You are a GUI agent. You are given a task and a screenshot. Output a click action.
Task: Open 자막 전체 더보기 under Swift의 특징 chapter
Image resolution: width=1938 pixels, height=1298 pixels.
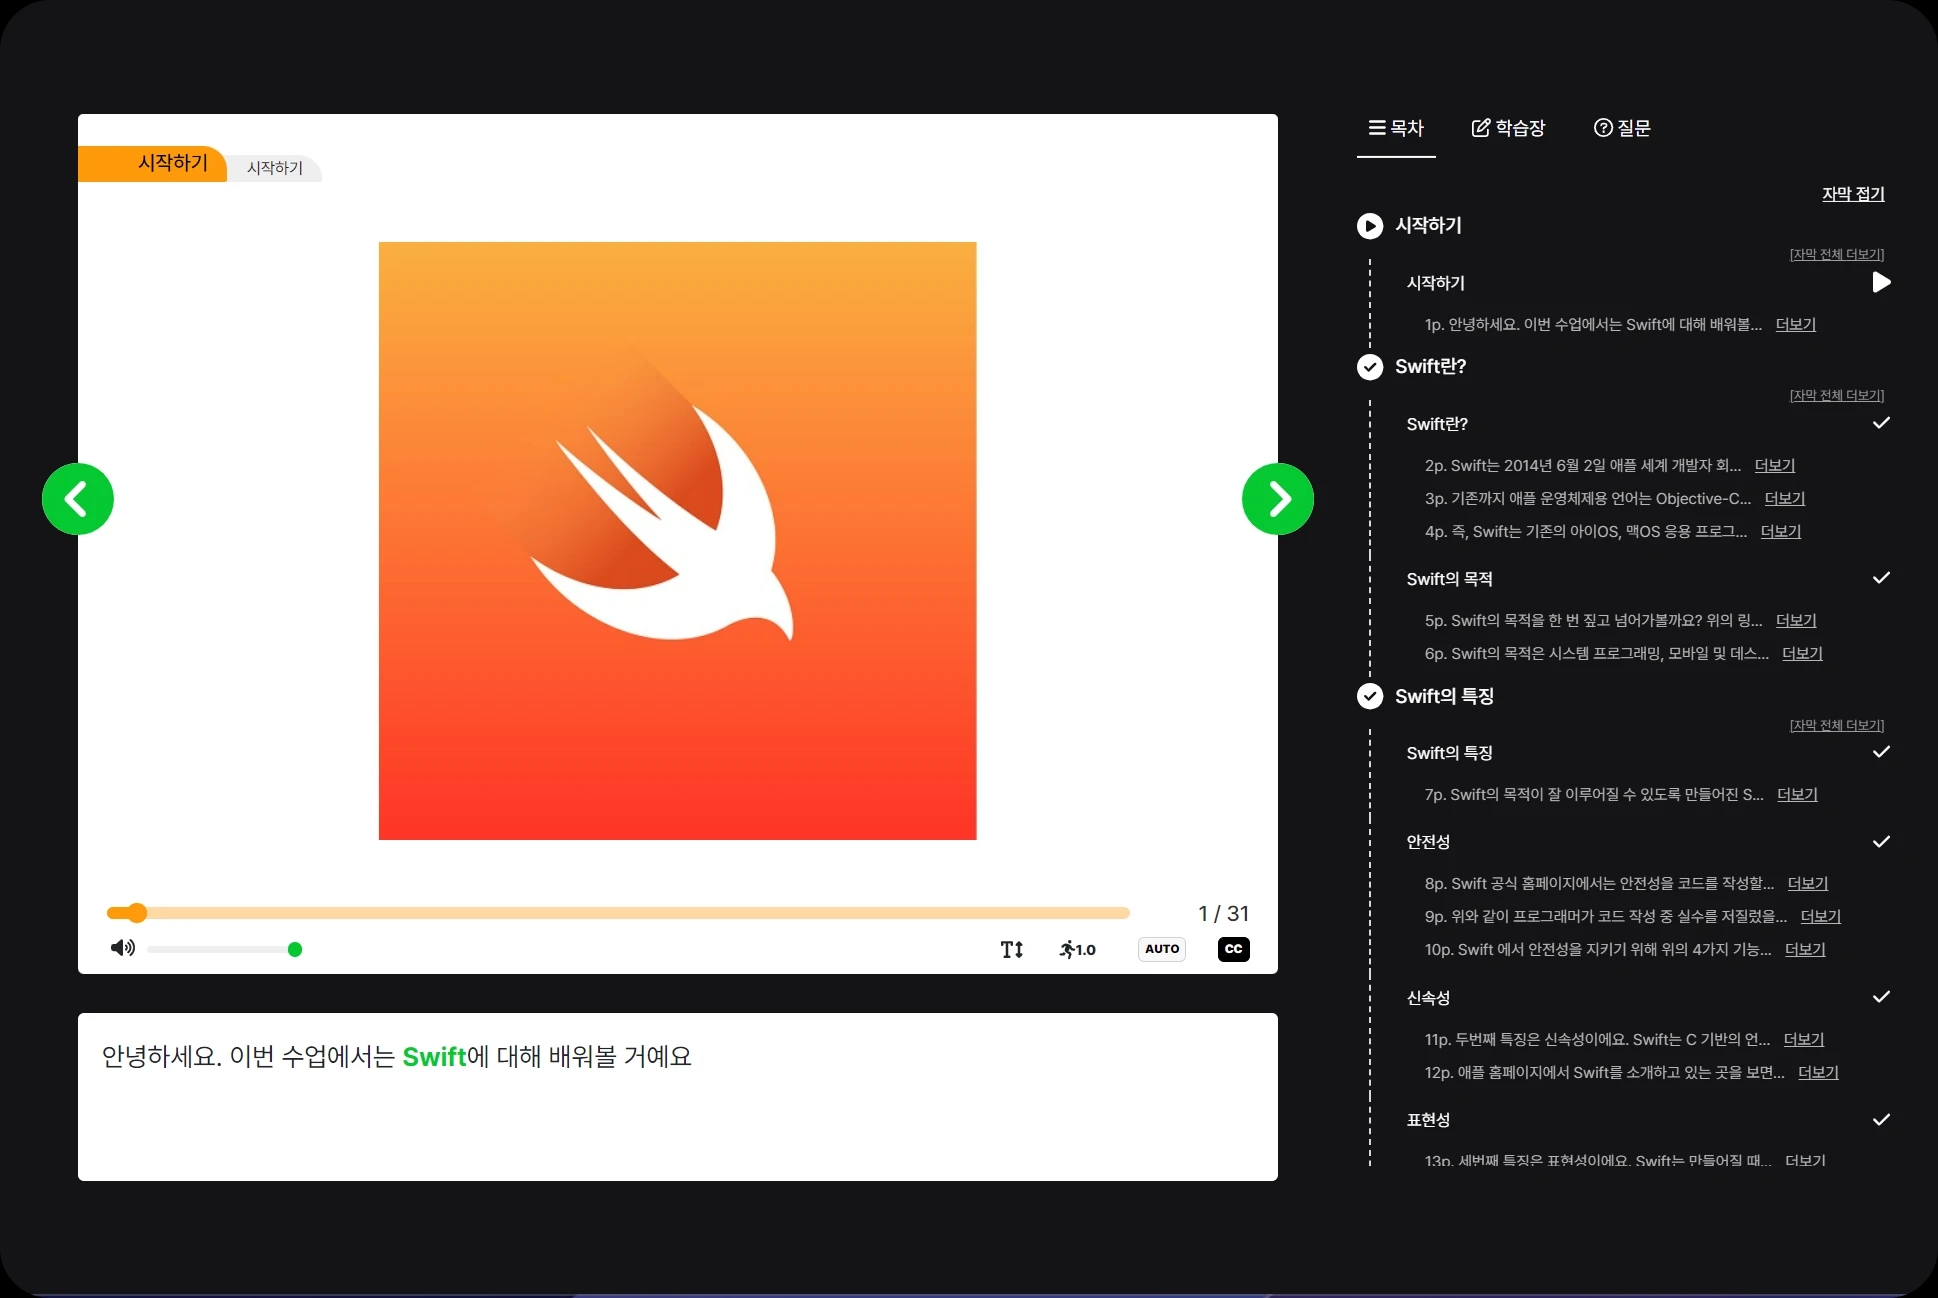coord(1837,726)
